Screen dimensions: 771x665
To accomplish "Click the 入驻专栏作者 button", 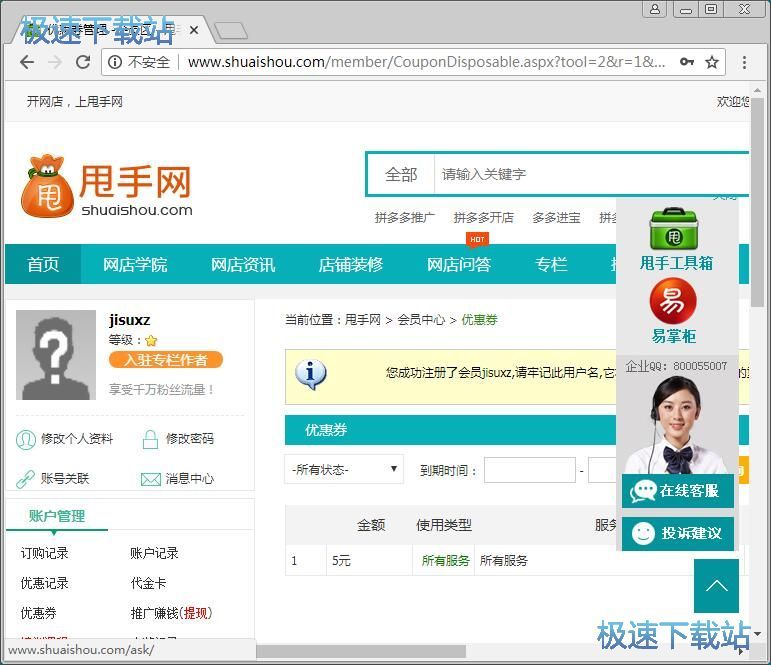I will click(x=166, y=360).
